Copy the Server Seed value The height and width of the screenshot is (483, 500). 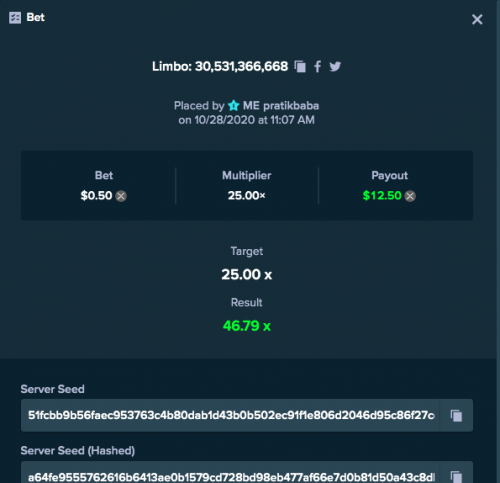pyautogui.click(x=456, y=415)
